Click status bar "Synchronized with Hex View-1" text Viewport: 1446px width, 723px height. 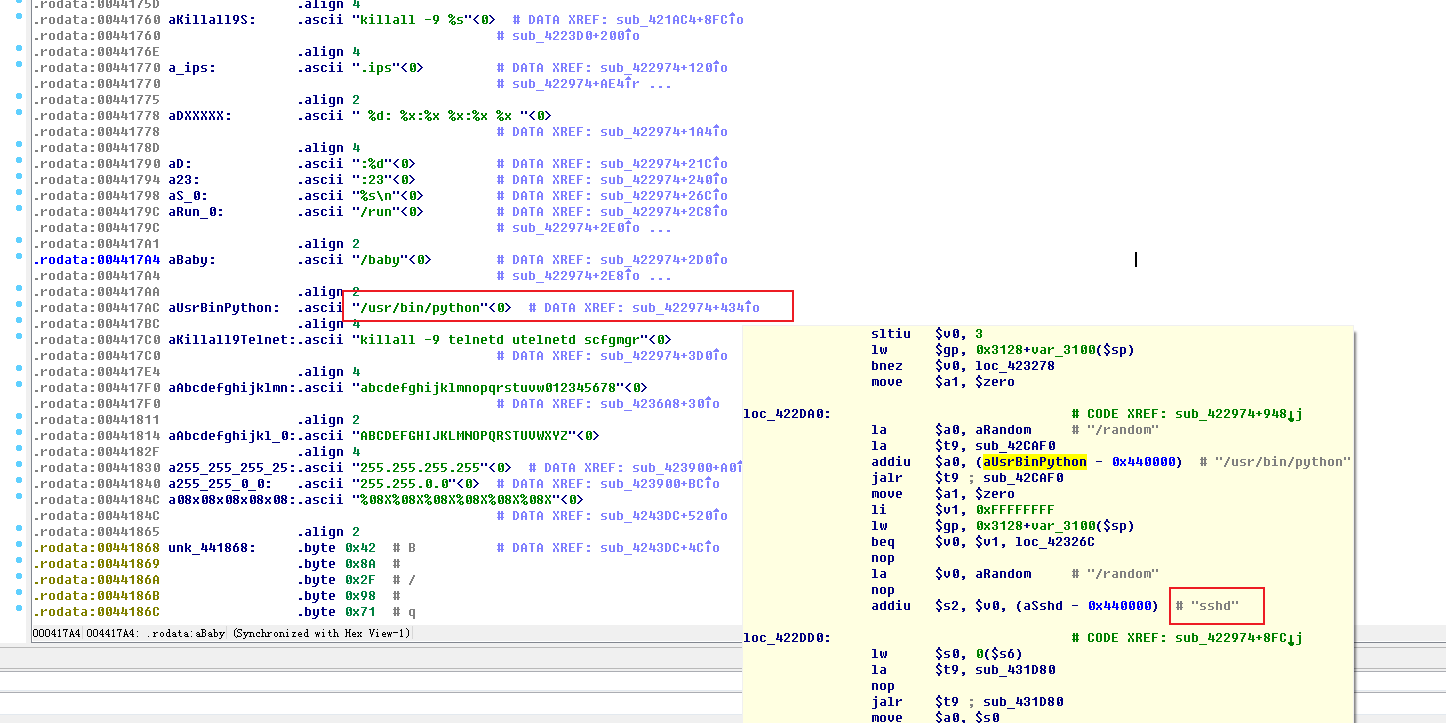click(x=320, y=633)
